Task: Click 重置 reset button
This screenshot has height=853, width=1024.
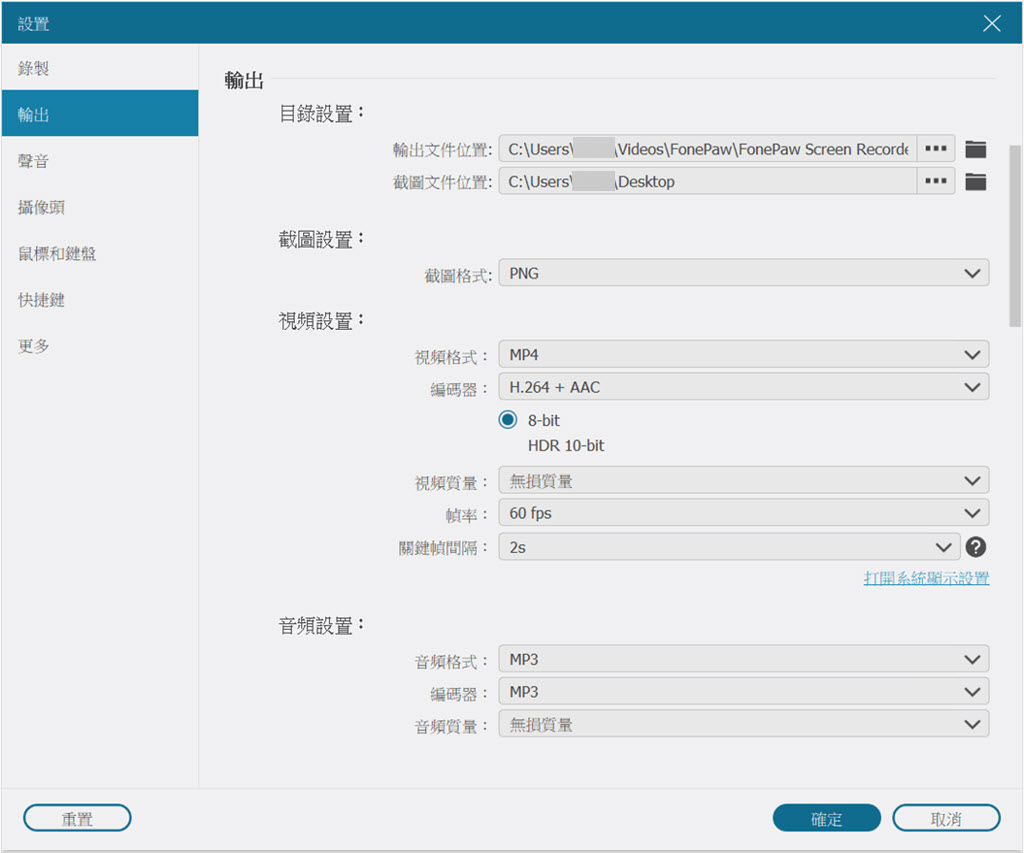Action: click(77, 818)
